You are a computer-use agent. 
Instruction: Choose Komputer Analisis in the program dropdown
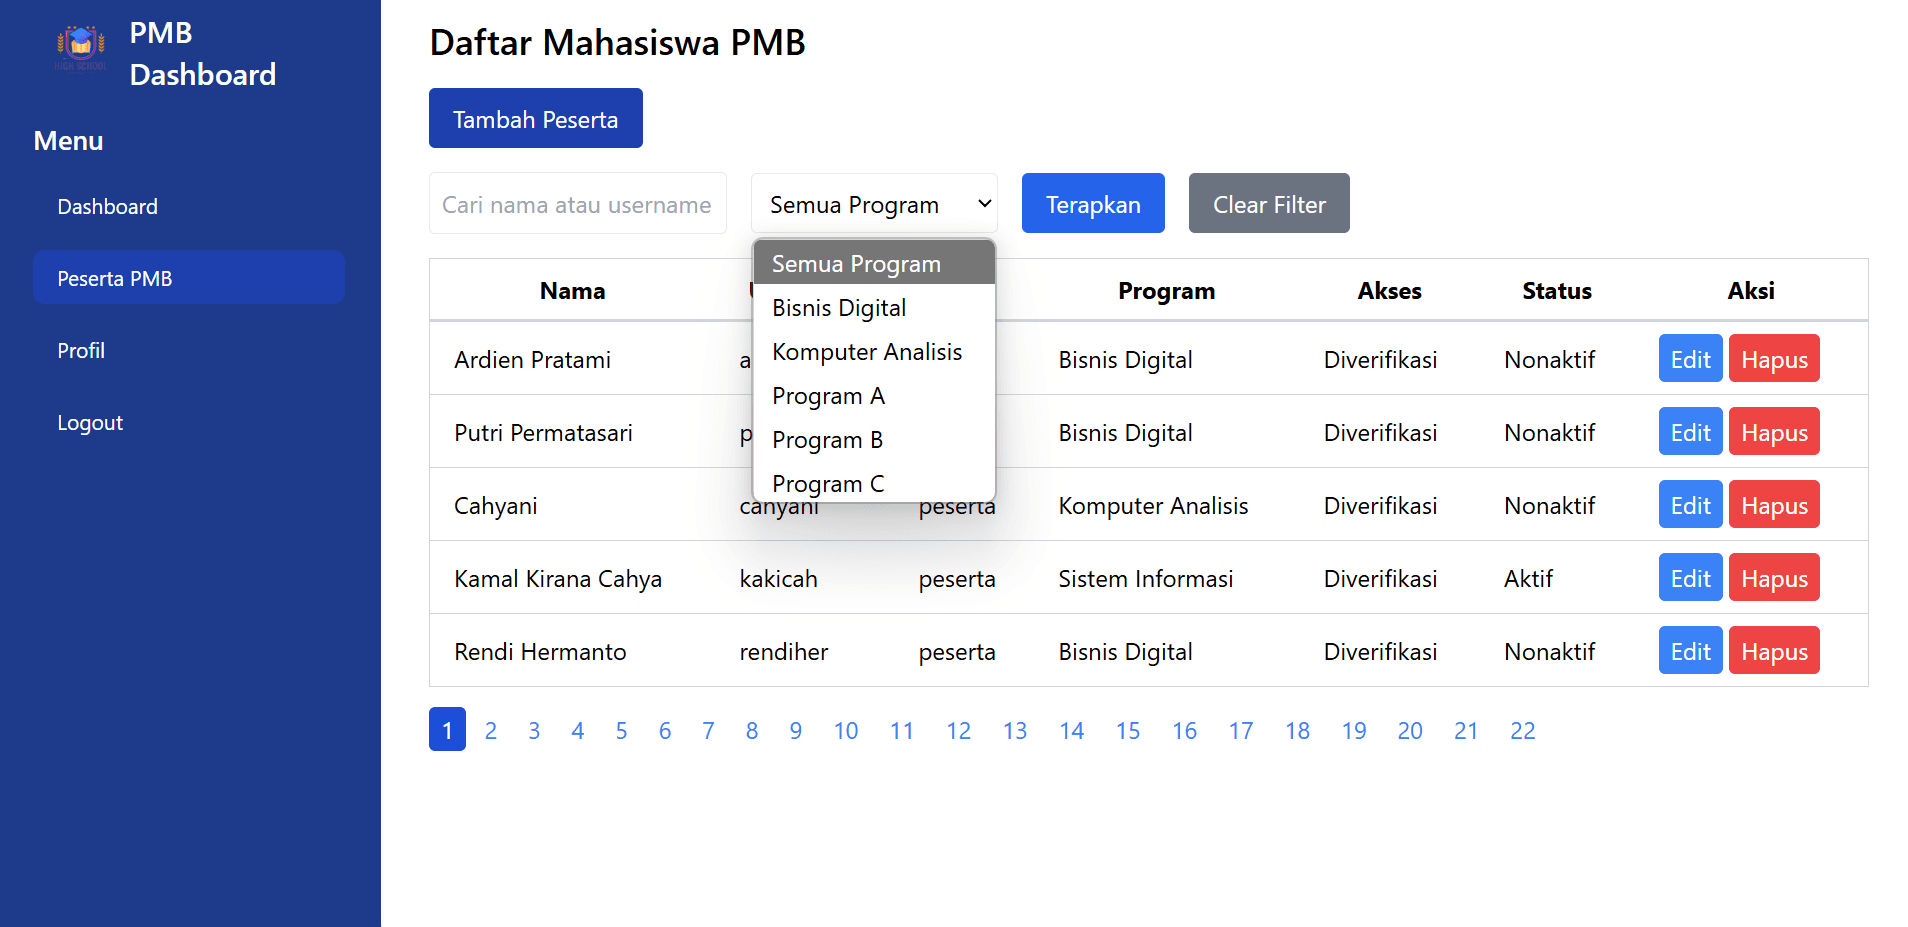[866, 351]
